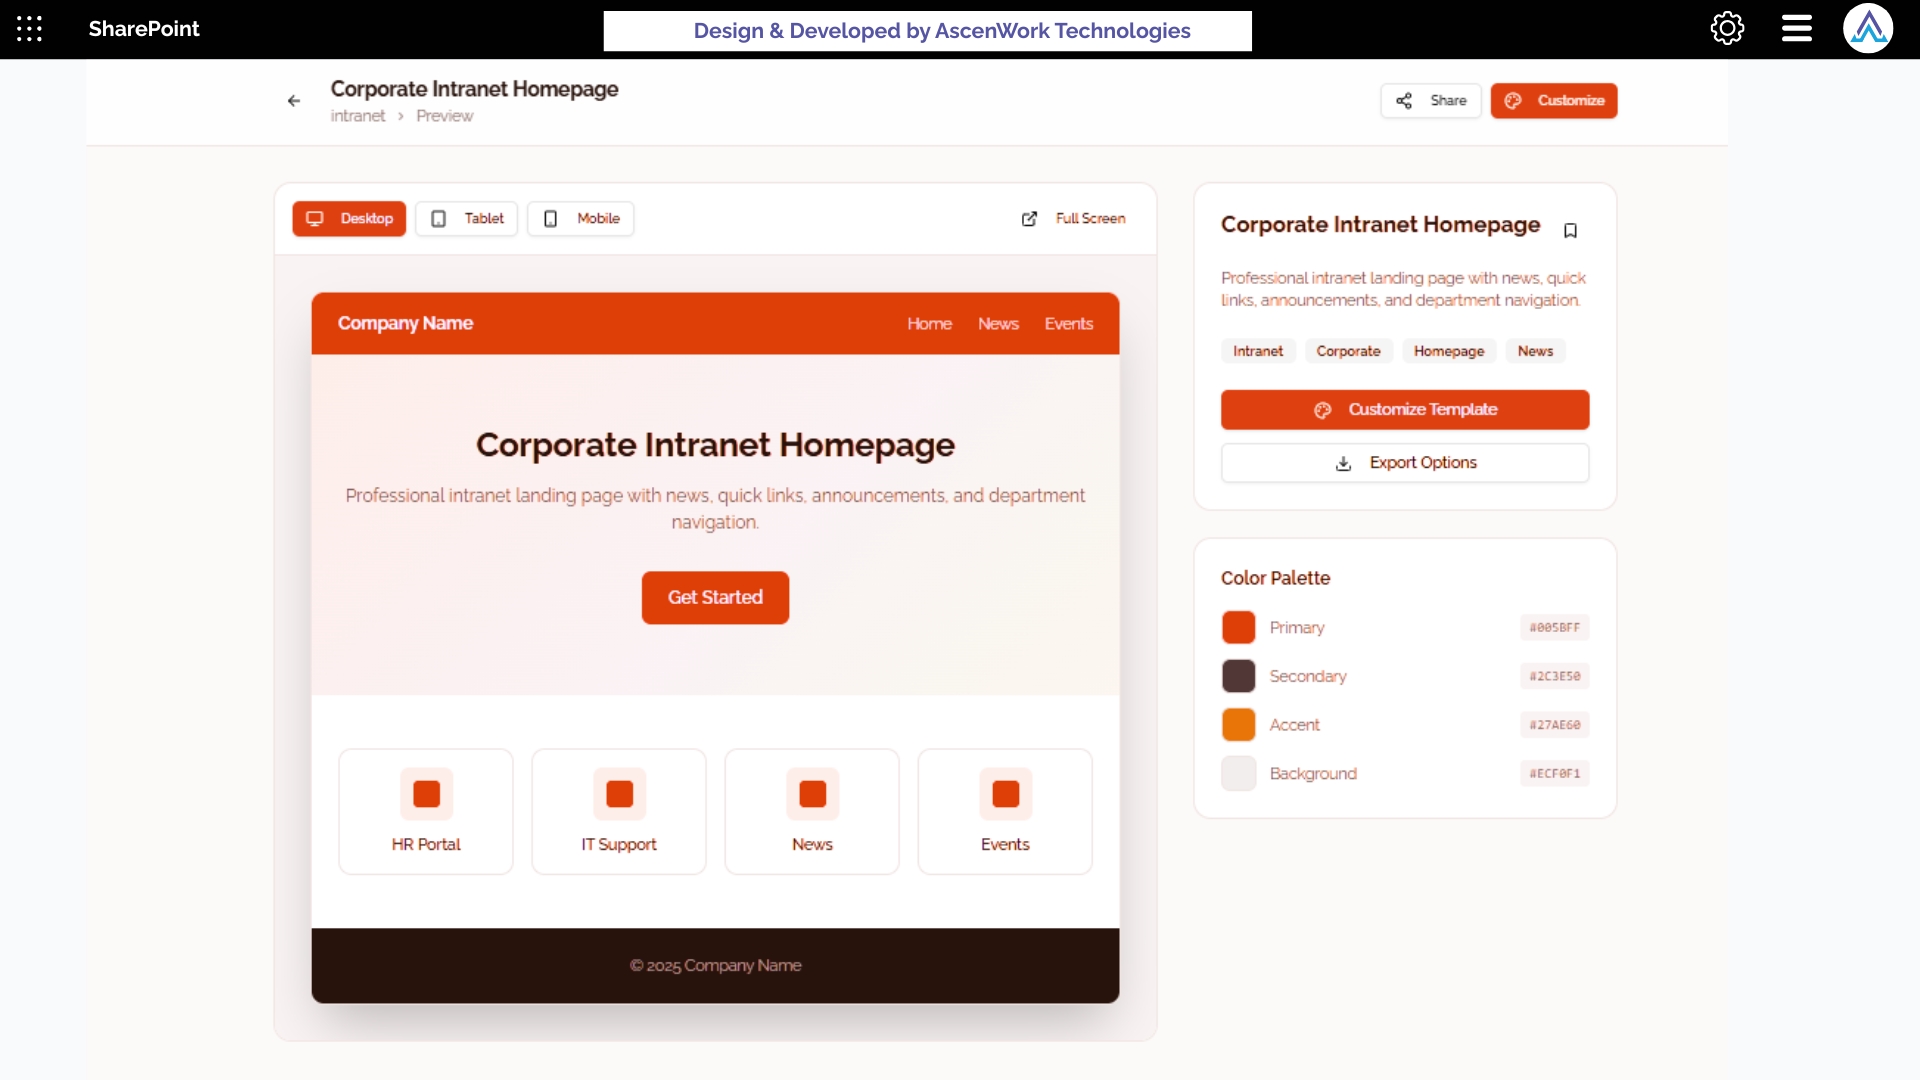Switch preview to Desktop view
This screenshot has height=1080, width=1920.
[349, 219]
